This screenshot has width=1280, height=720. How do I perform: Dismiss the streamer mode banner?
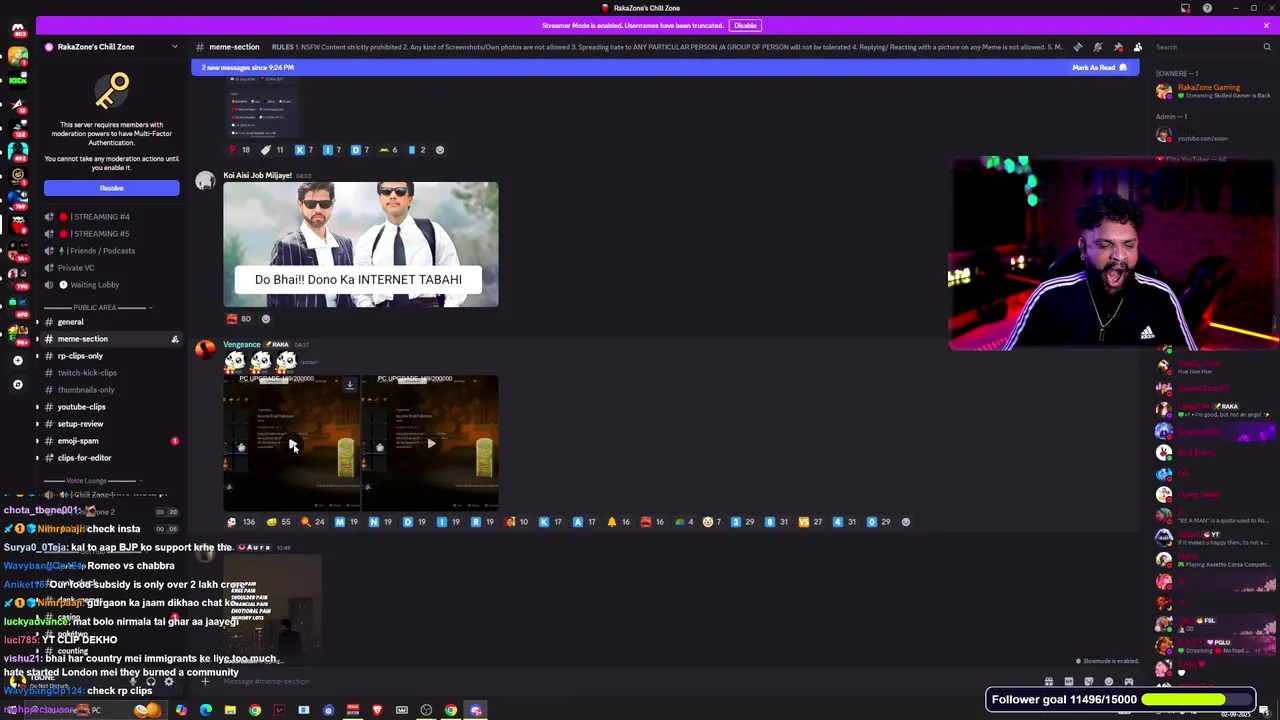[1266, 25]
